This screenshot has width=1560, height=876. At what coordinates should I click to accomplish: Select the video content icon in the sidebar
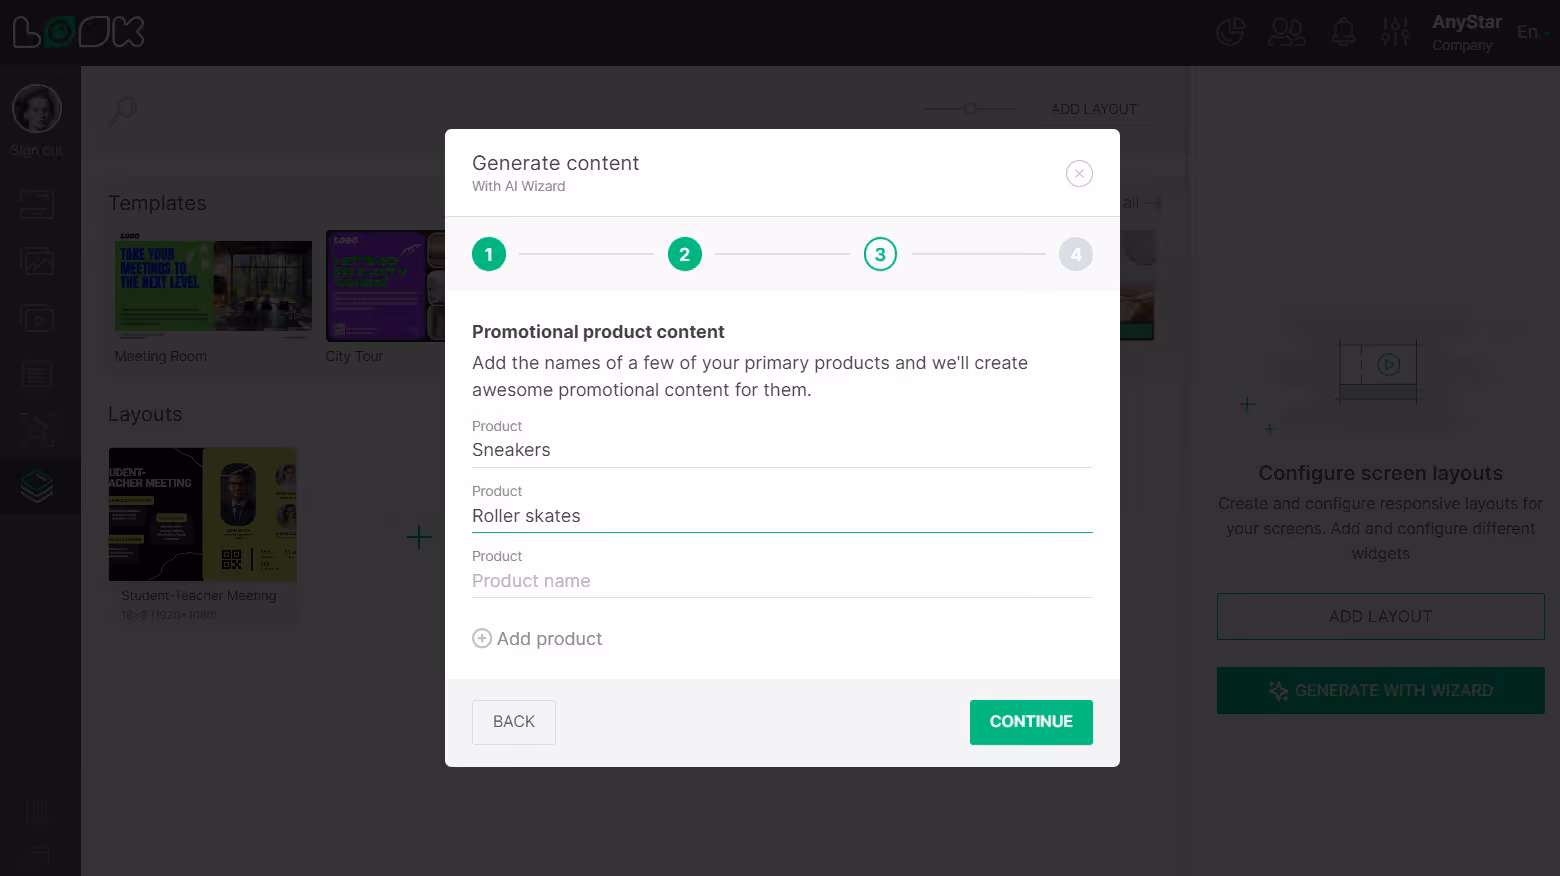pos(37,318)
